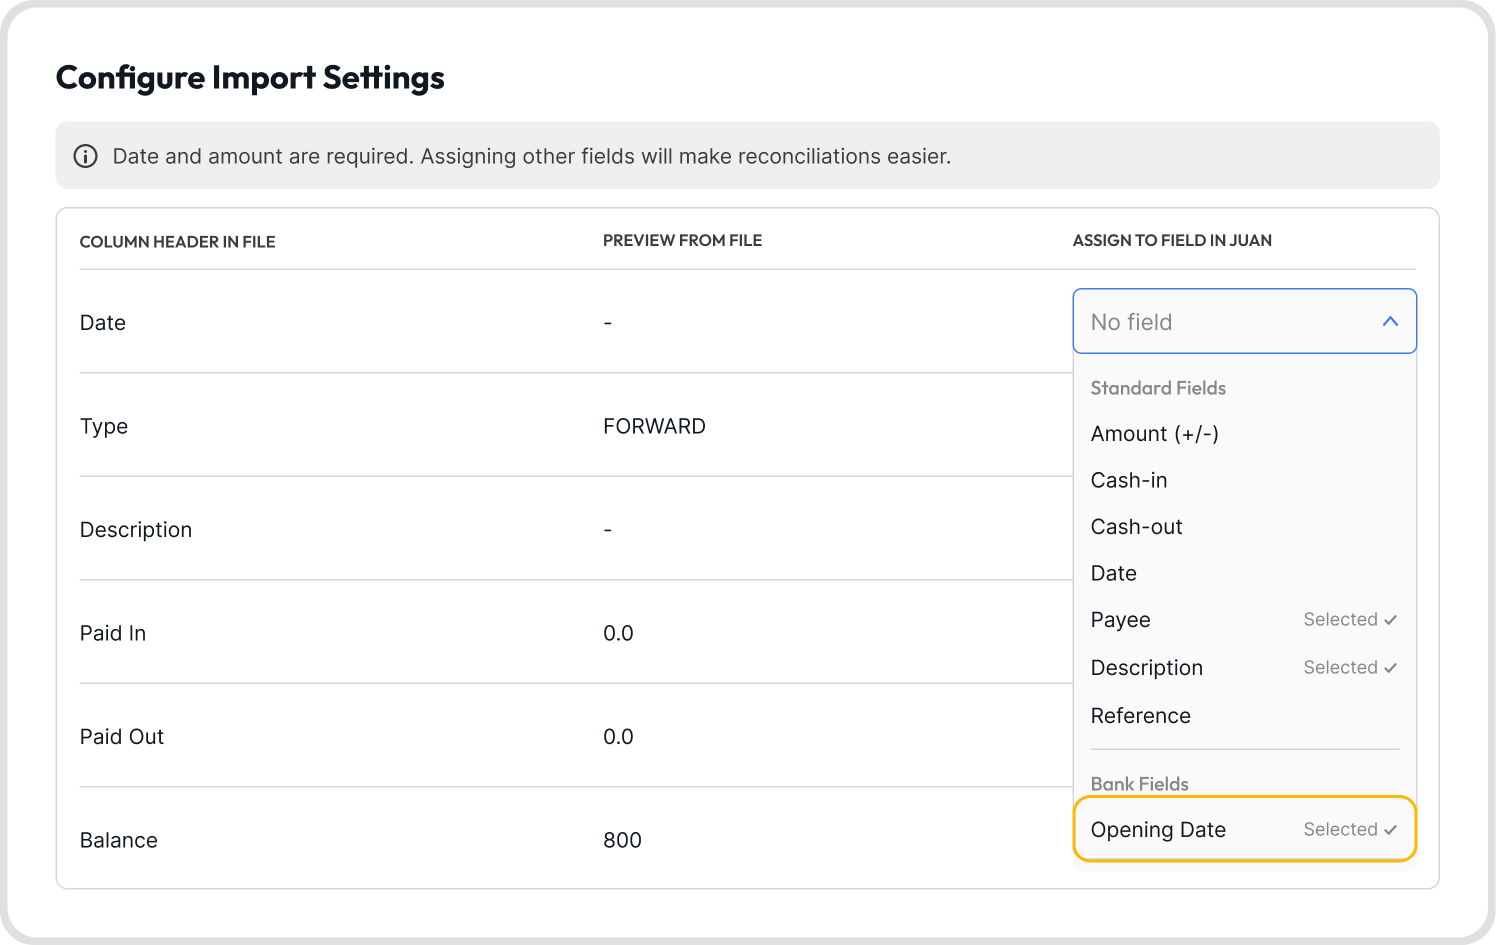Click the ASSIGN TO FIELD IN JUAN heading
This screenshot has height=945, width=1496.
click(1172, 240)
